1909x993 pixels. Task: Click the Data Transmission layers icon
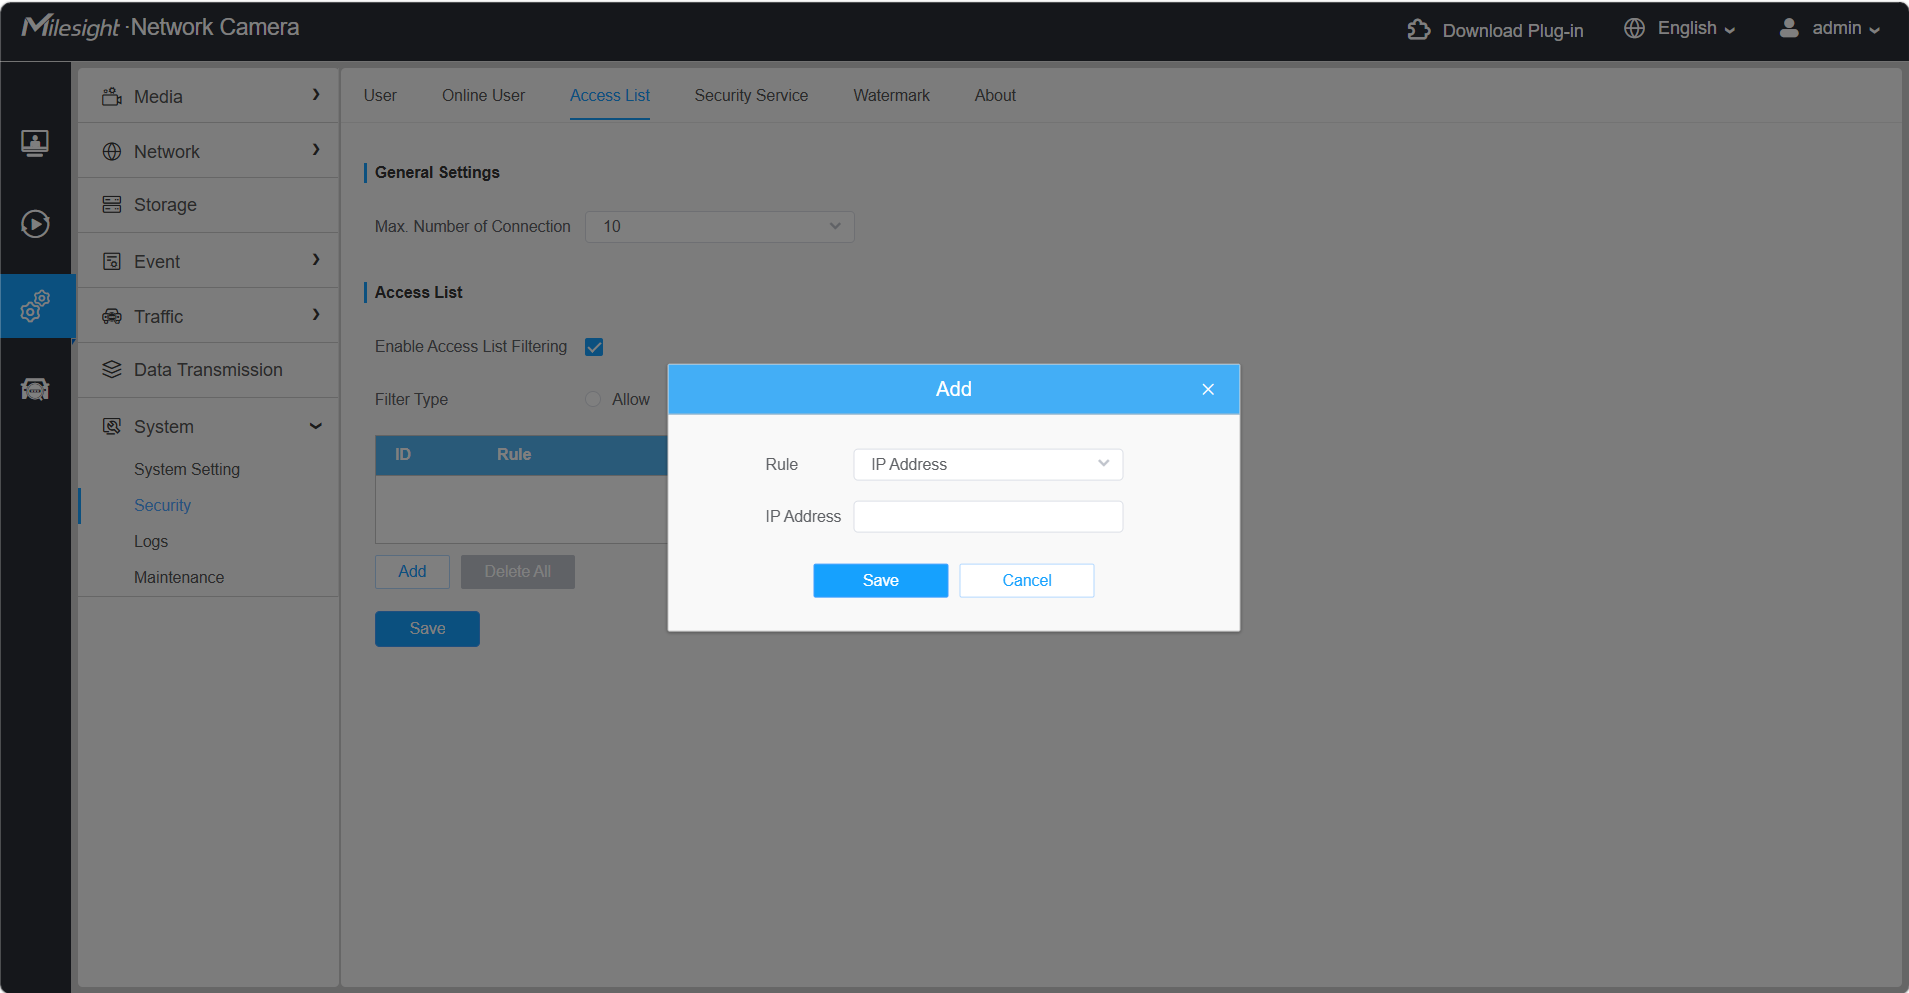point(112,369)
